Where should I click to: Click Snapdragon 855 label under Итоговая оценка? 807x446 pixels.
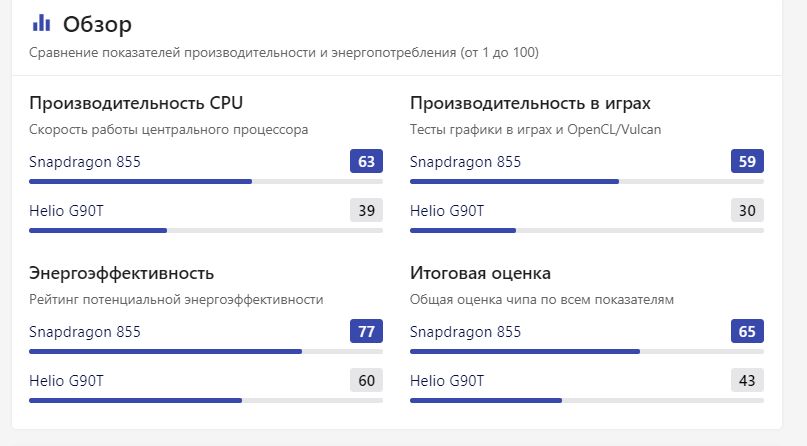pyautogui.click(x=465, y=332)
